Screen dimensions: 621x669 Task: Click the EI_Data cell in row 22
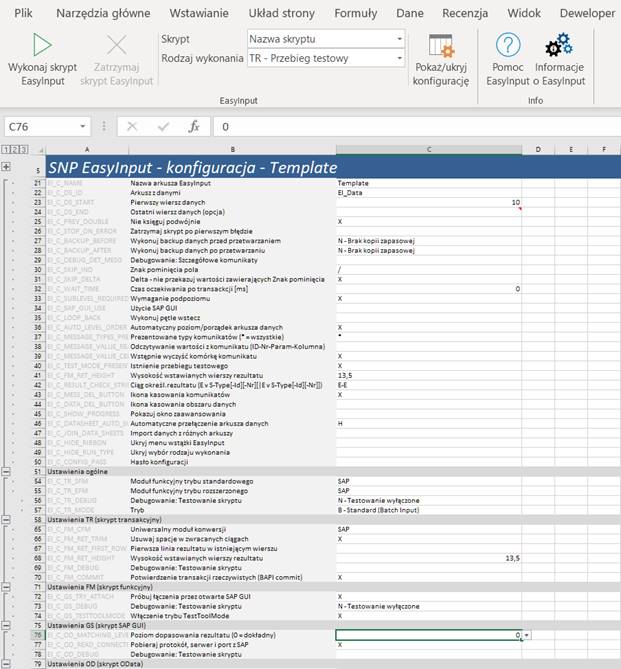click(429, 193)
